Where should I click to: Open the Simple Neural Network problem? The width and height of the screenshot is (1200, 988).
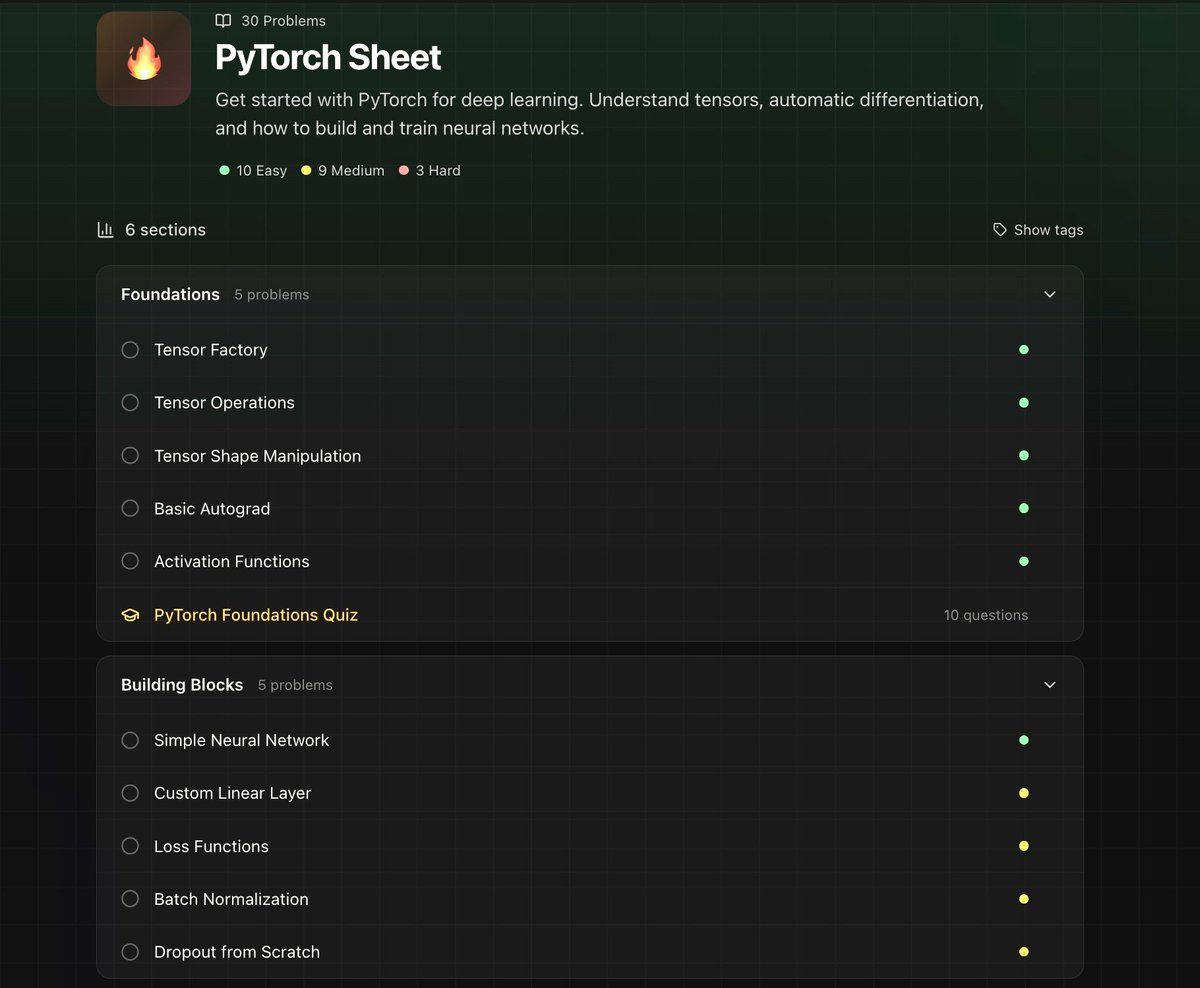coord(241,741)
